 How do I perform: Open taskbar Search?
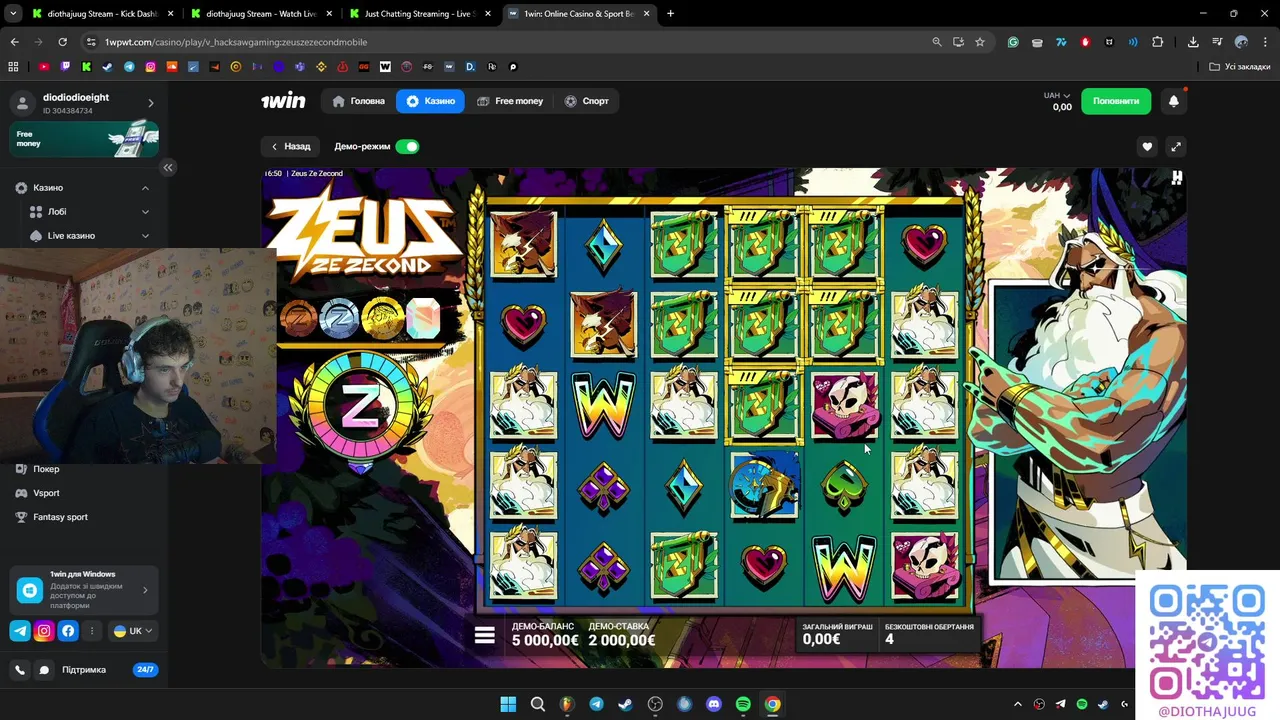point(537,704)
